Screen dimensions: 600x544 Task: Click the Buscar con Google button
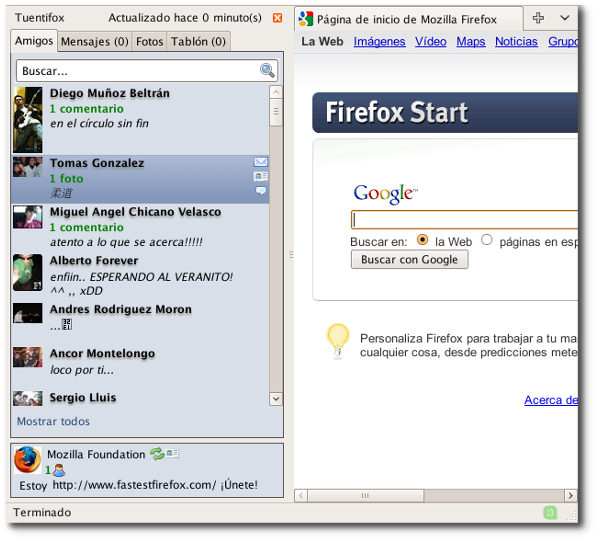(x=409, y=259)
